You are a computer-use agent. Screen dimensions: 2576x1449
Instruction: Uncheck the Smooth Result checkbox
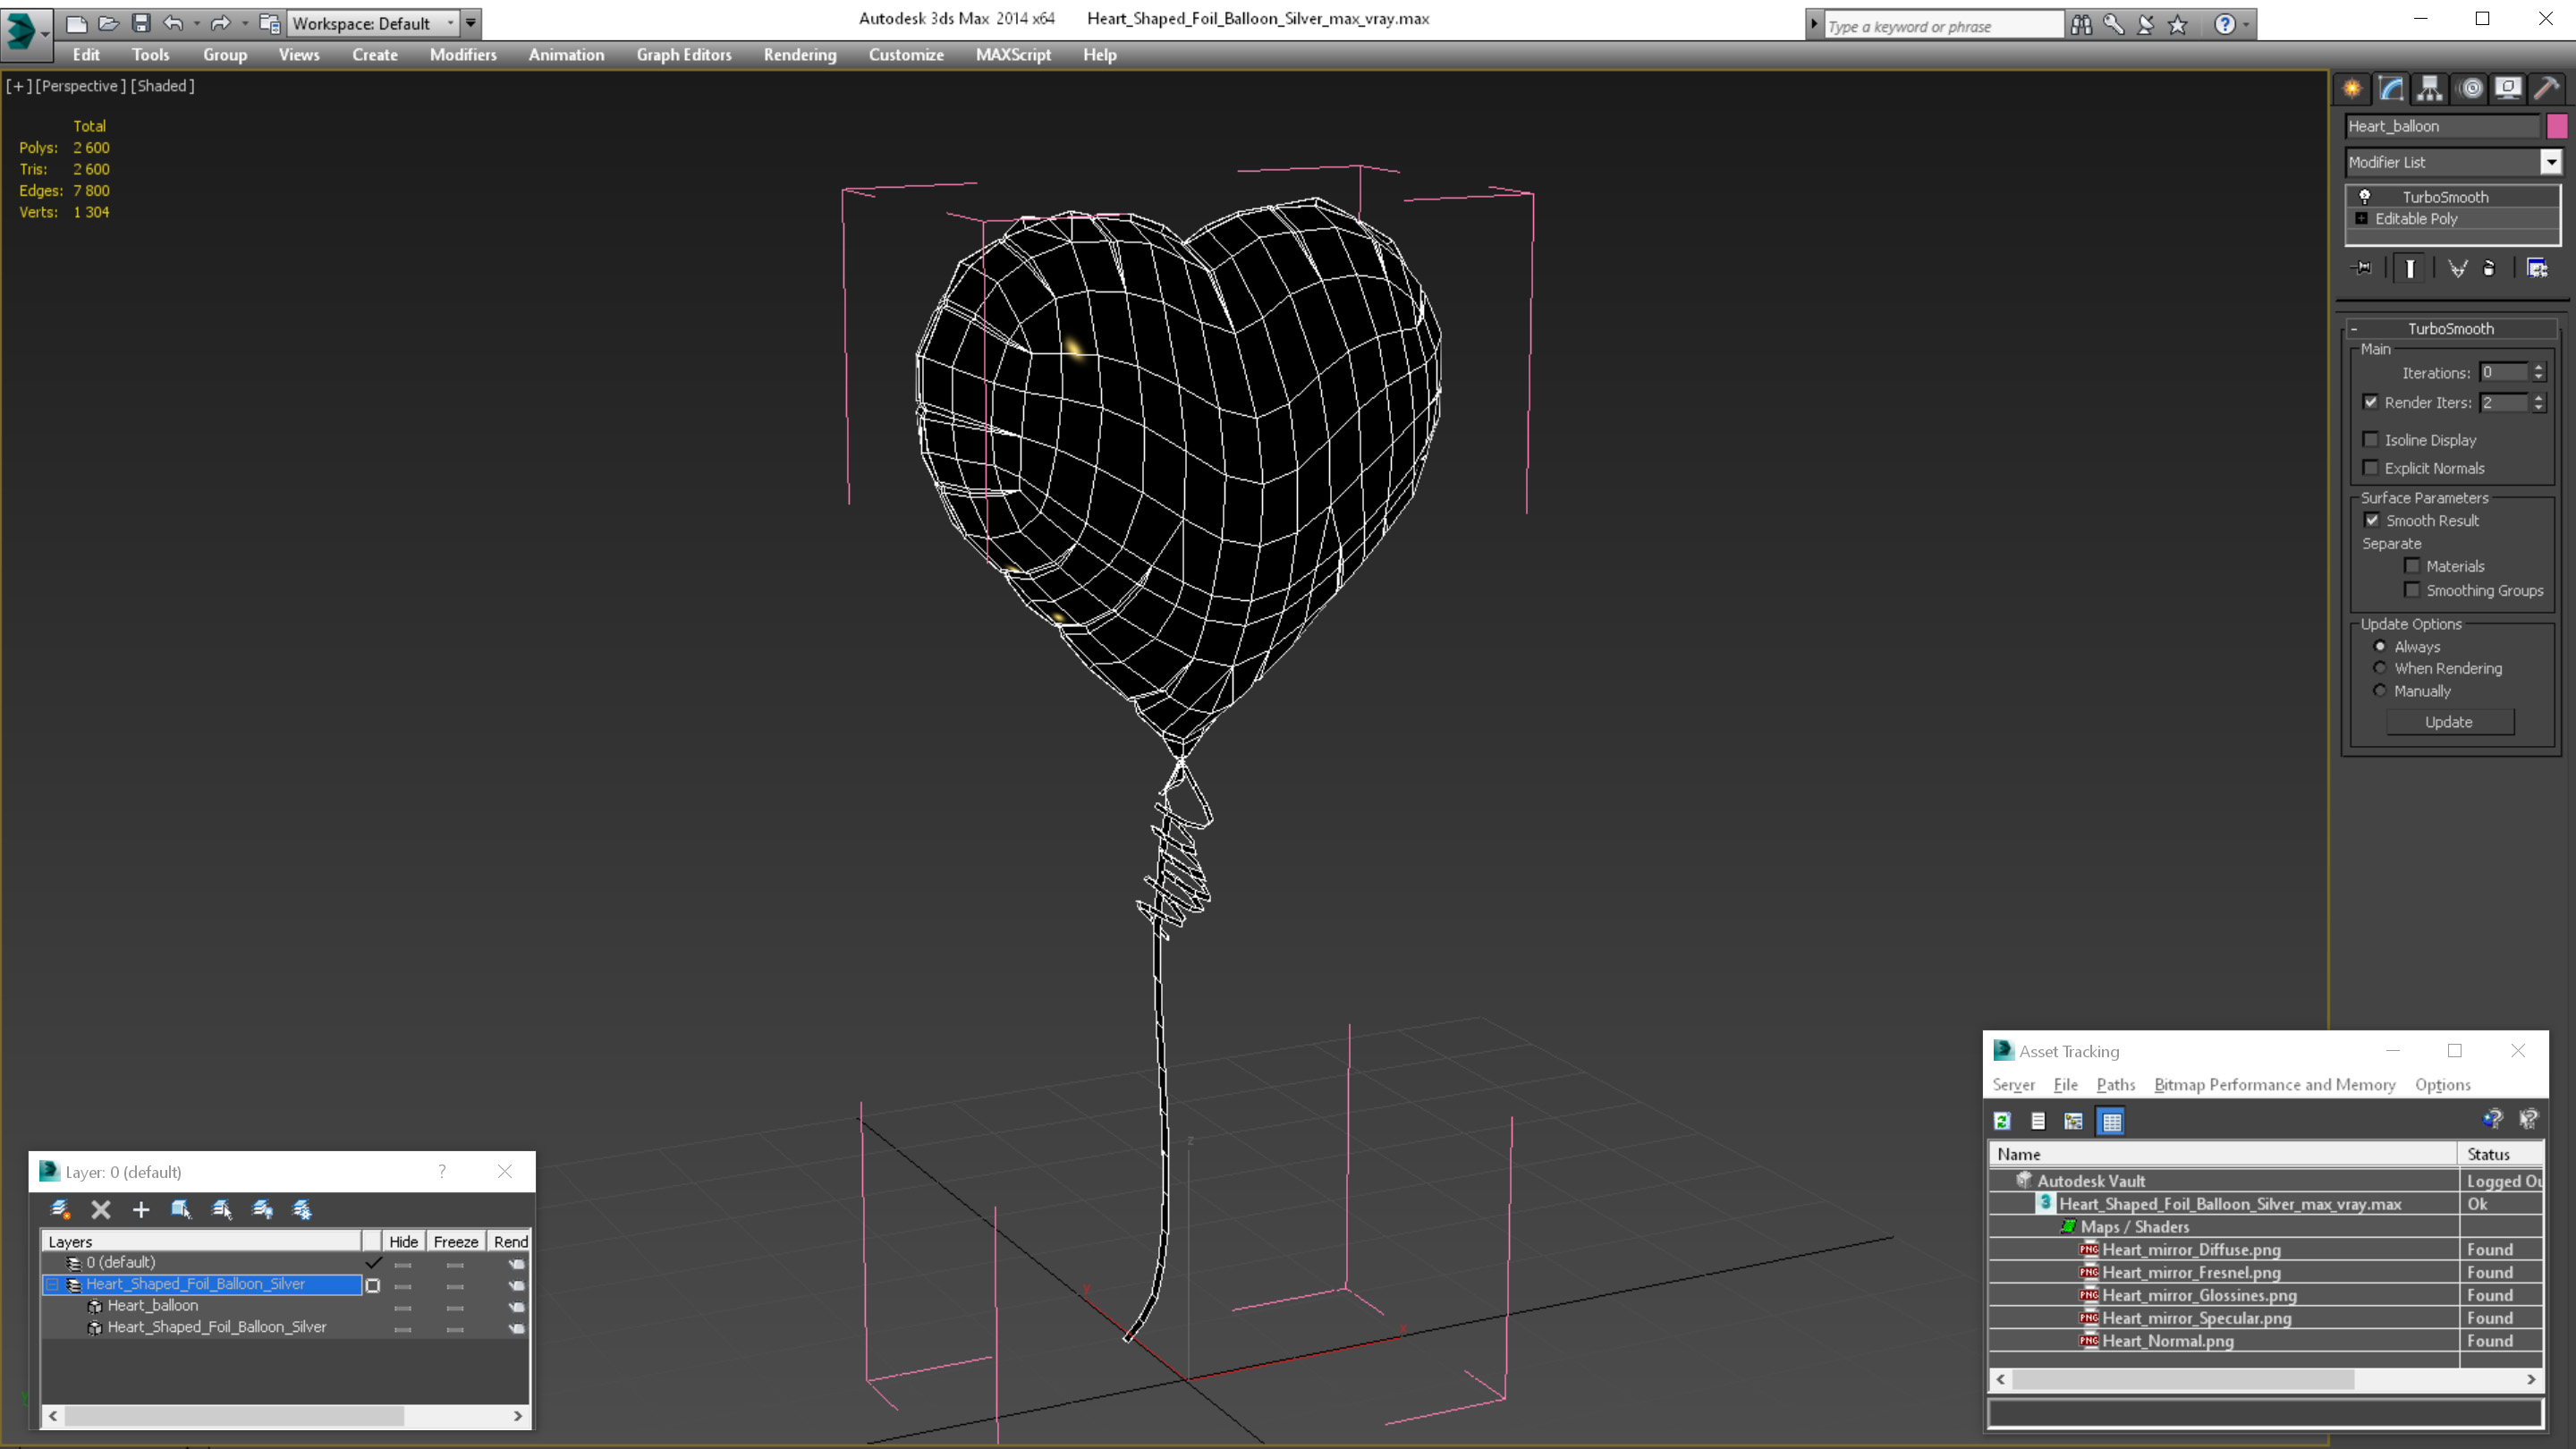(2372, 520)
